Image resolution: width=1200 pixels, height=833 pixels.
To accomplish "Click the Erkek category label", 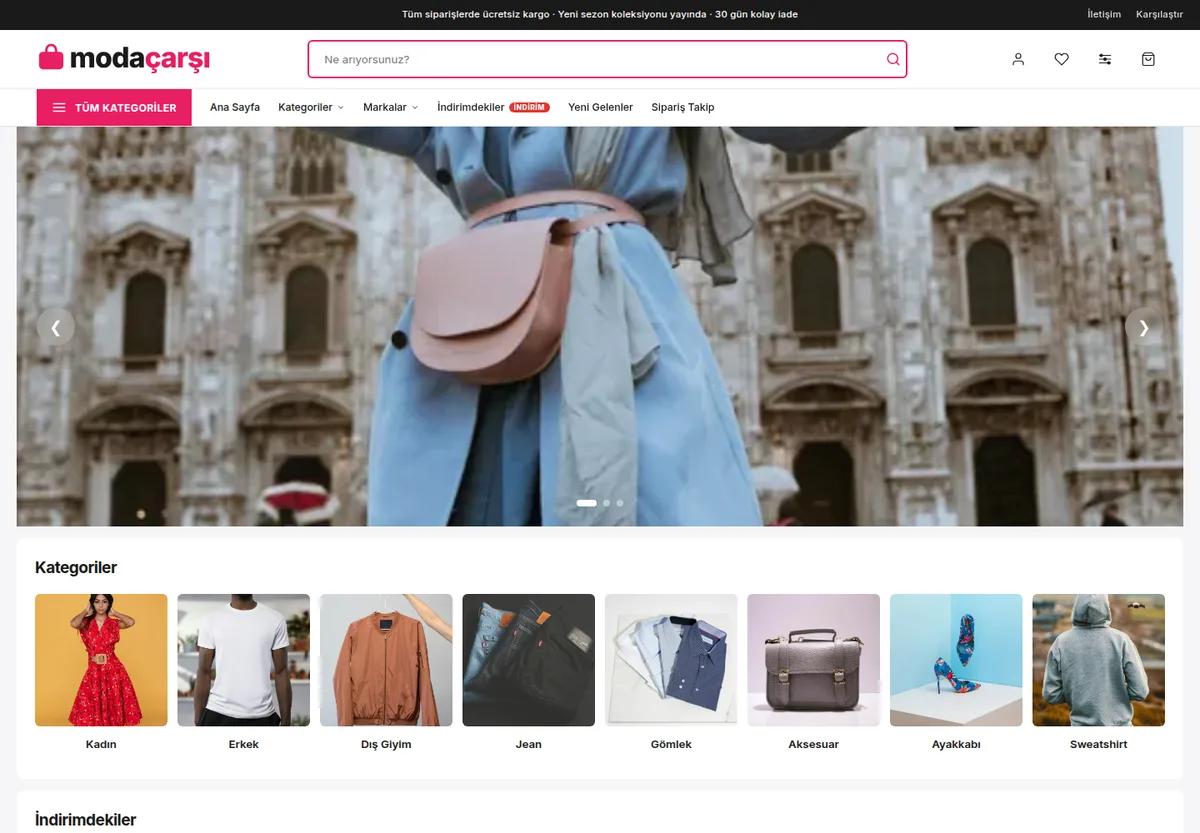I will pyautogui.click(x=244, y=744).
